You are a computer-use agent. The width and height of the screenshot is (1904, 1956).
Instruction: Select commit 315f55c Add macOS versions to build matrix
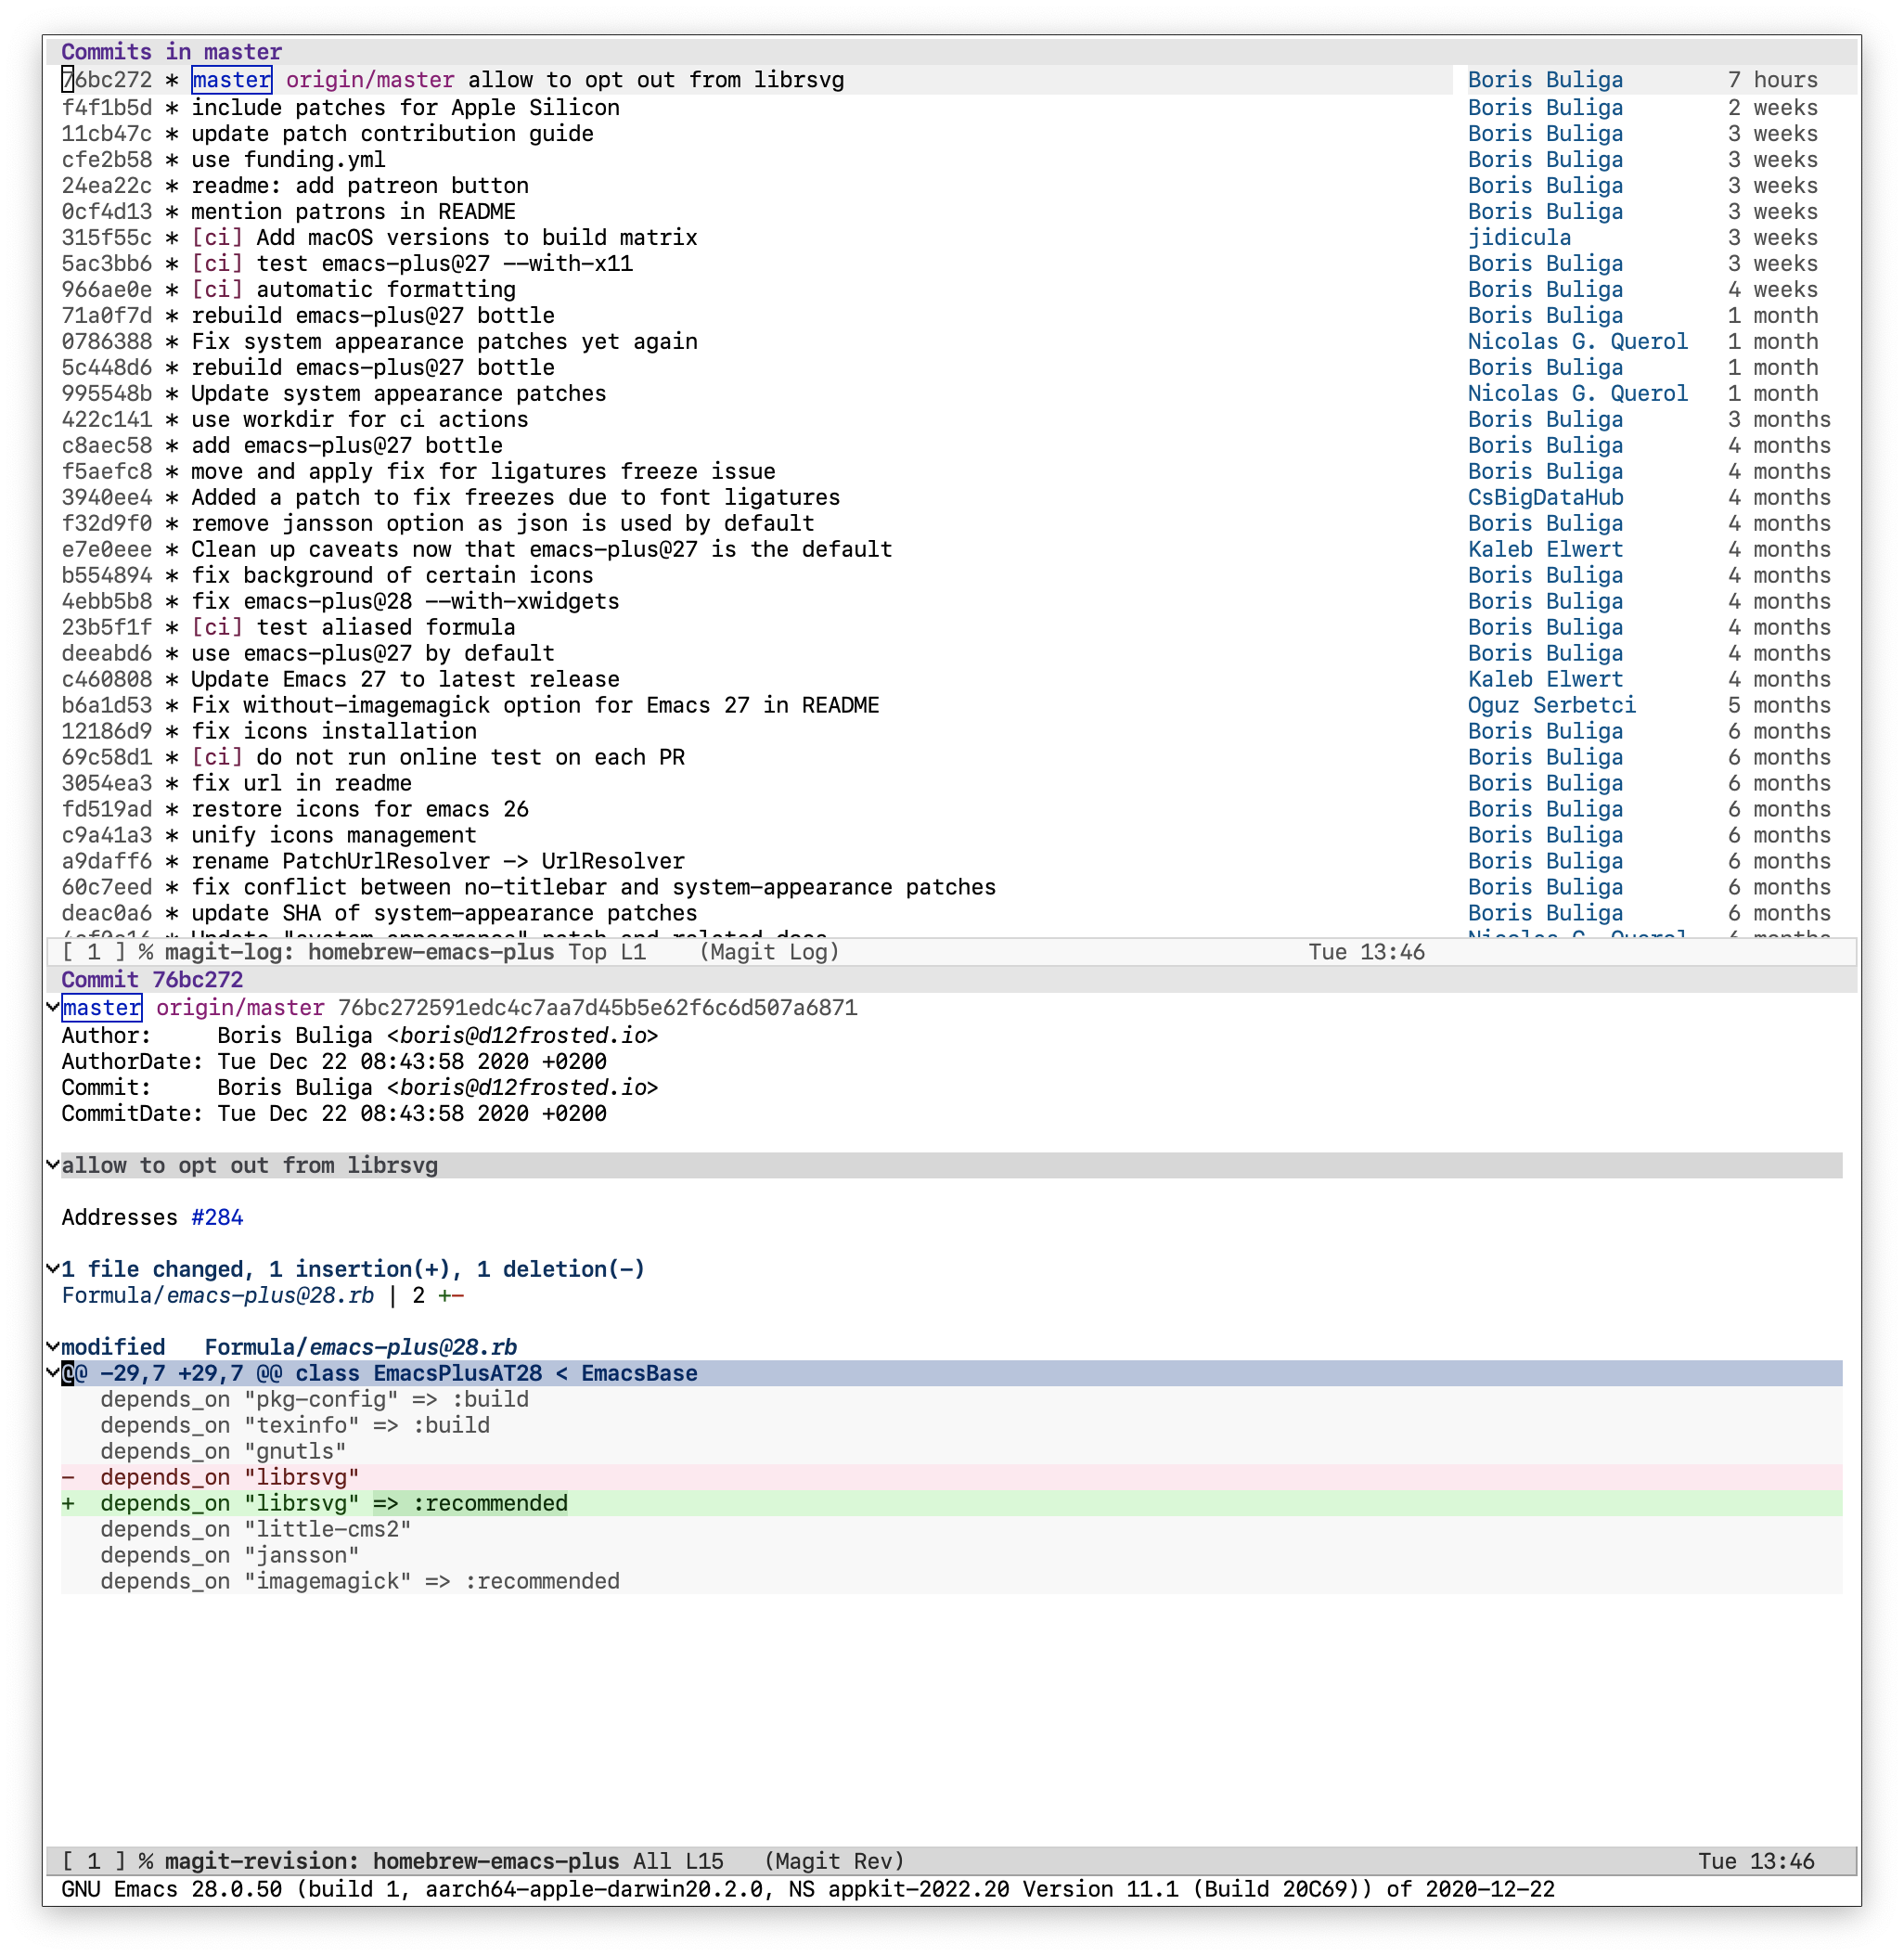pos(379,237)
